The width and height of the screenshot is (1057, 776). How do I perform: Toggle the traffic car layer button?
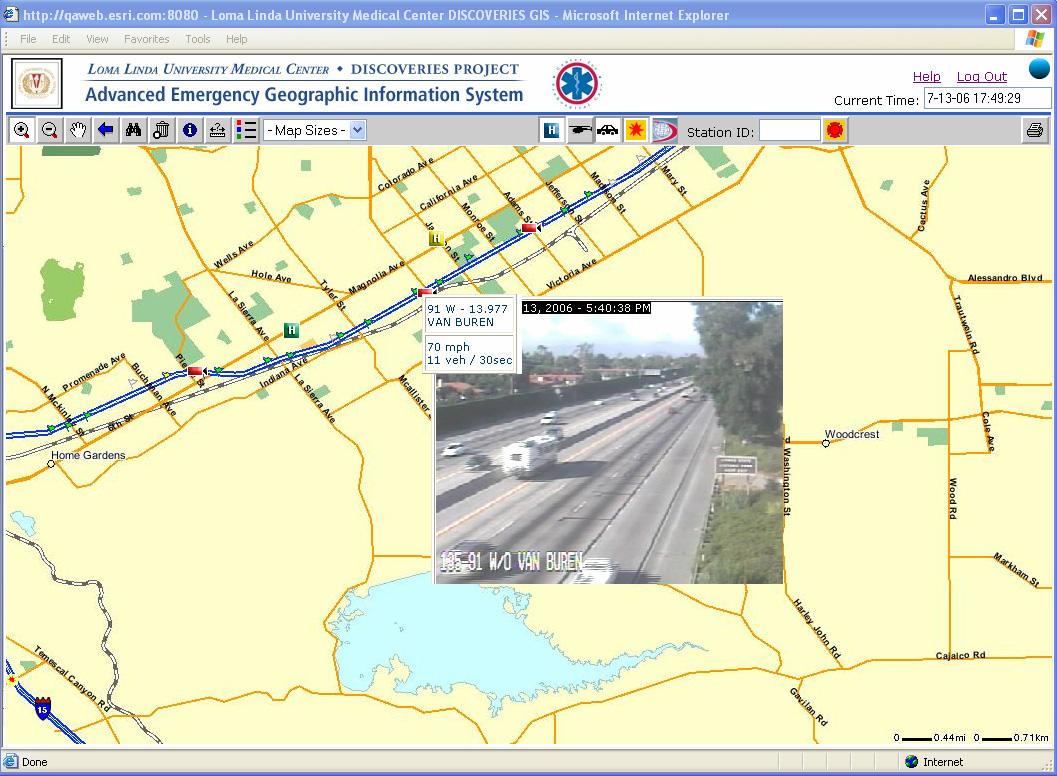tap(607, 130)
